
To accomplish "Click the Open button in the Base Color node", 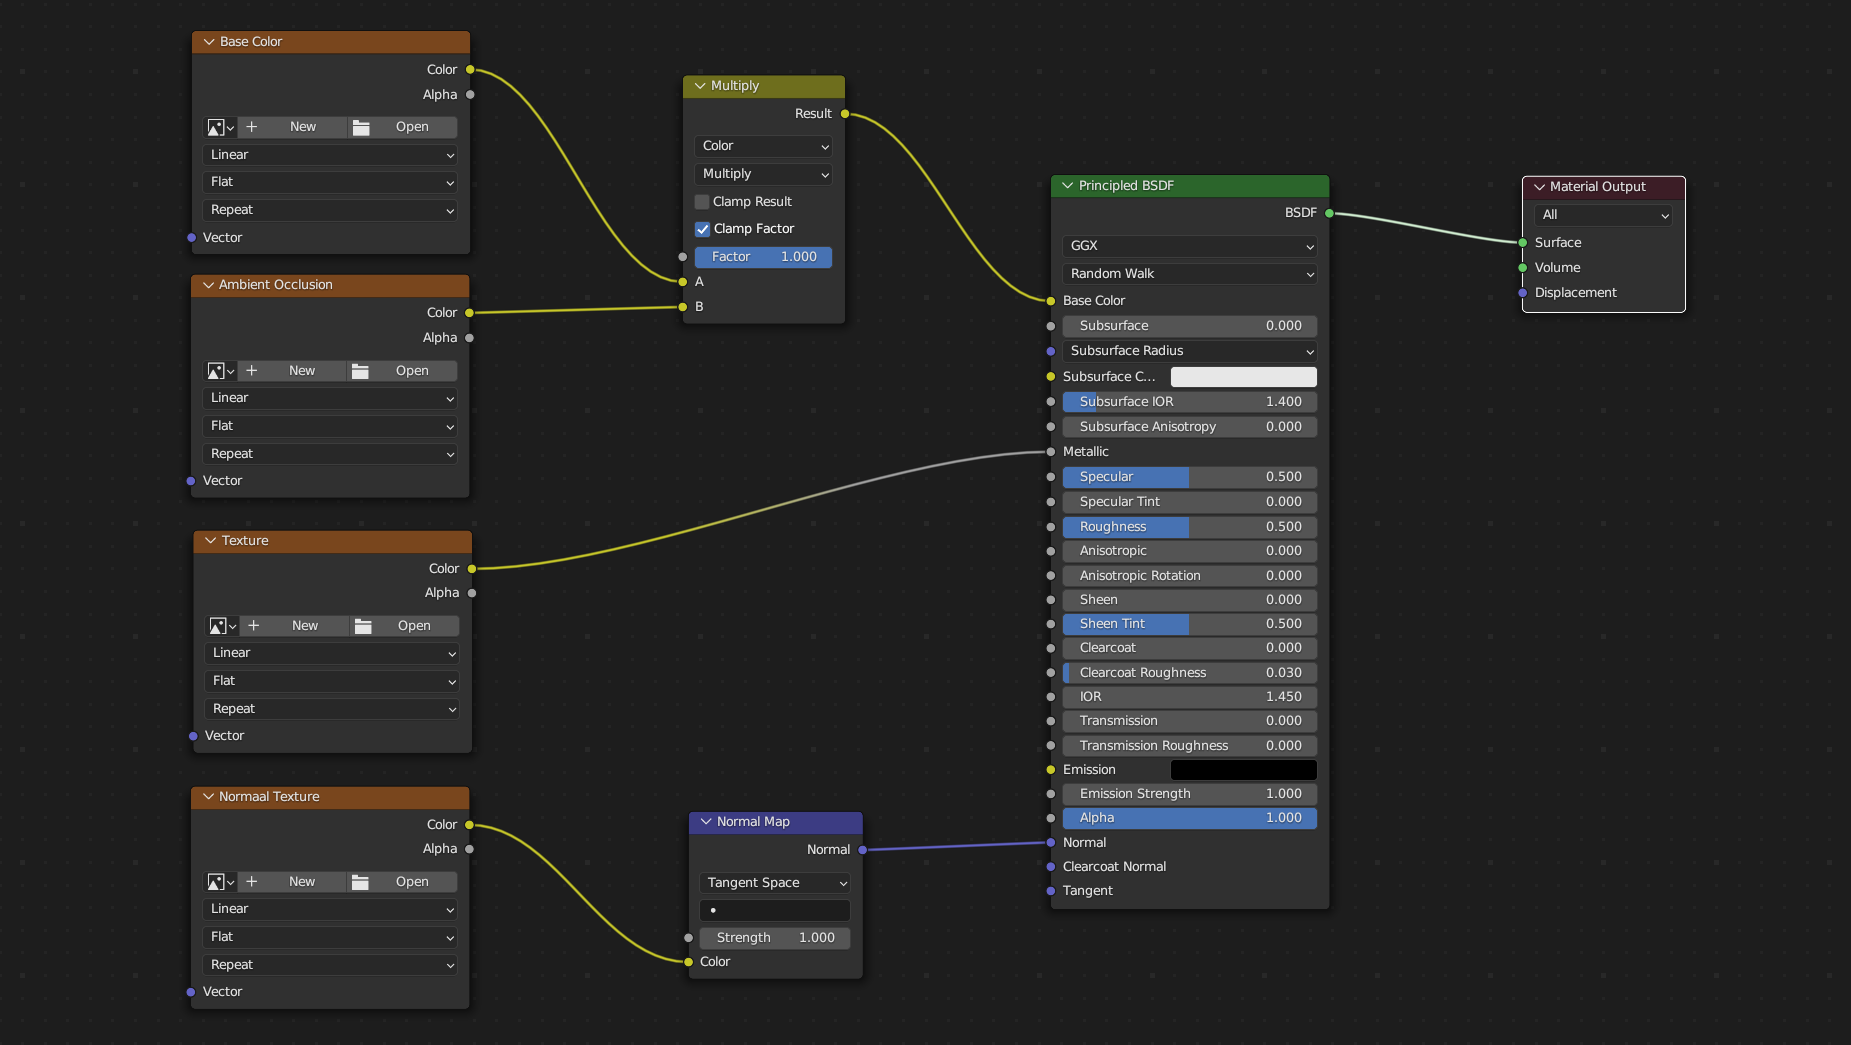I will (413, 127).
